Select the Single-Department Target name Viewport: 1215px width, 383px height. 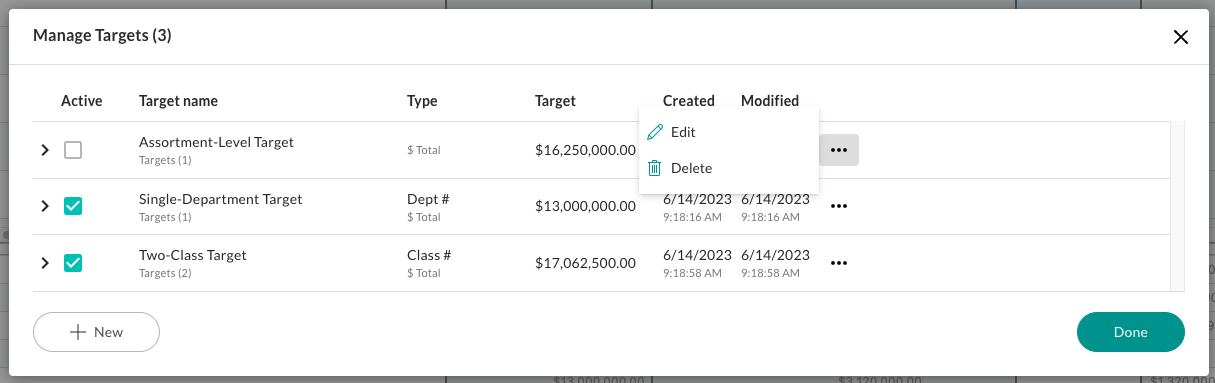[x=220, y=199]
